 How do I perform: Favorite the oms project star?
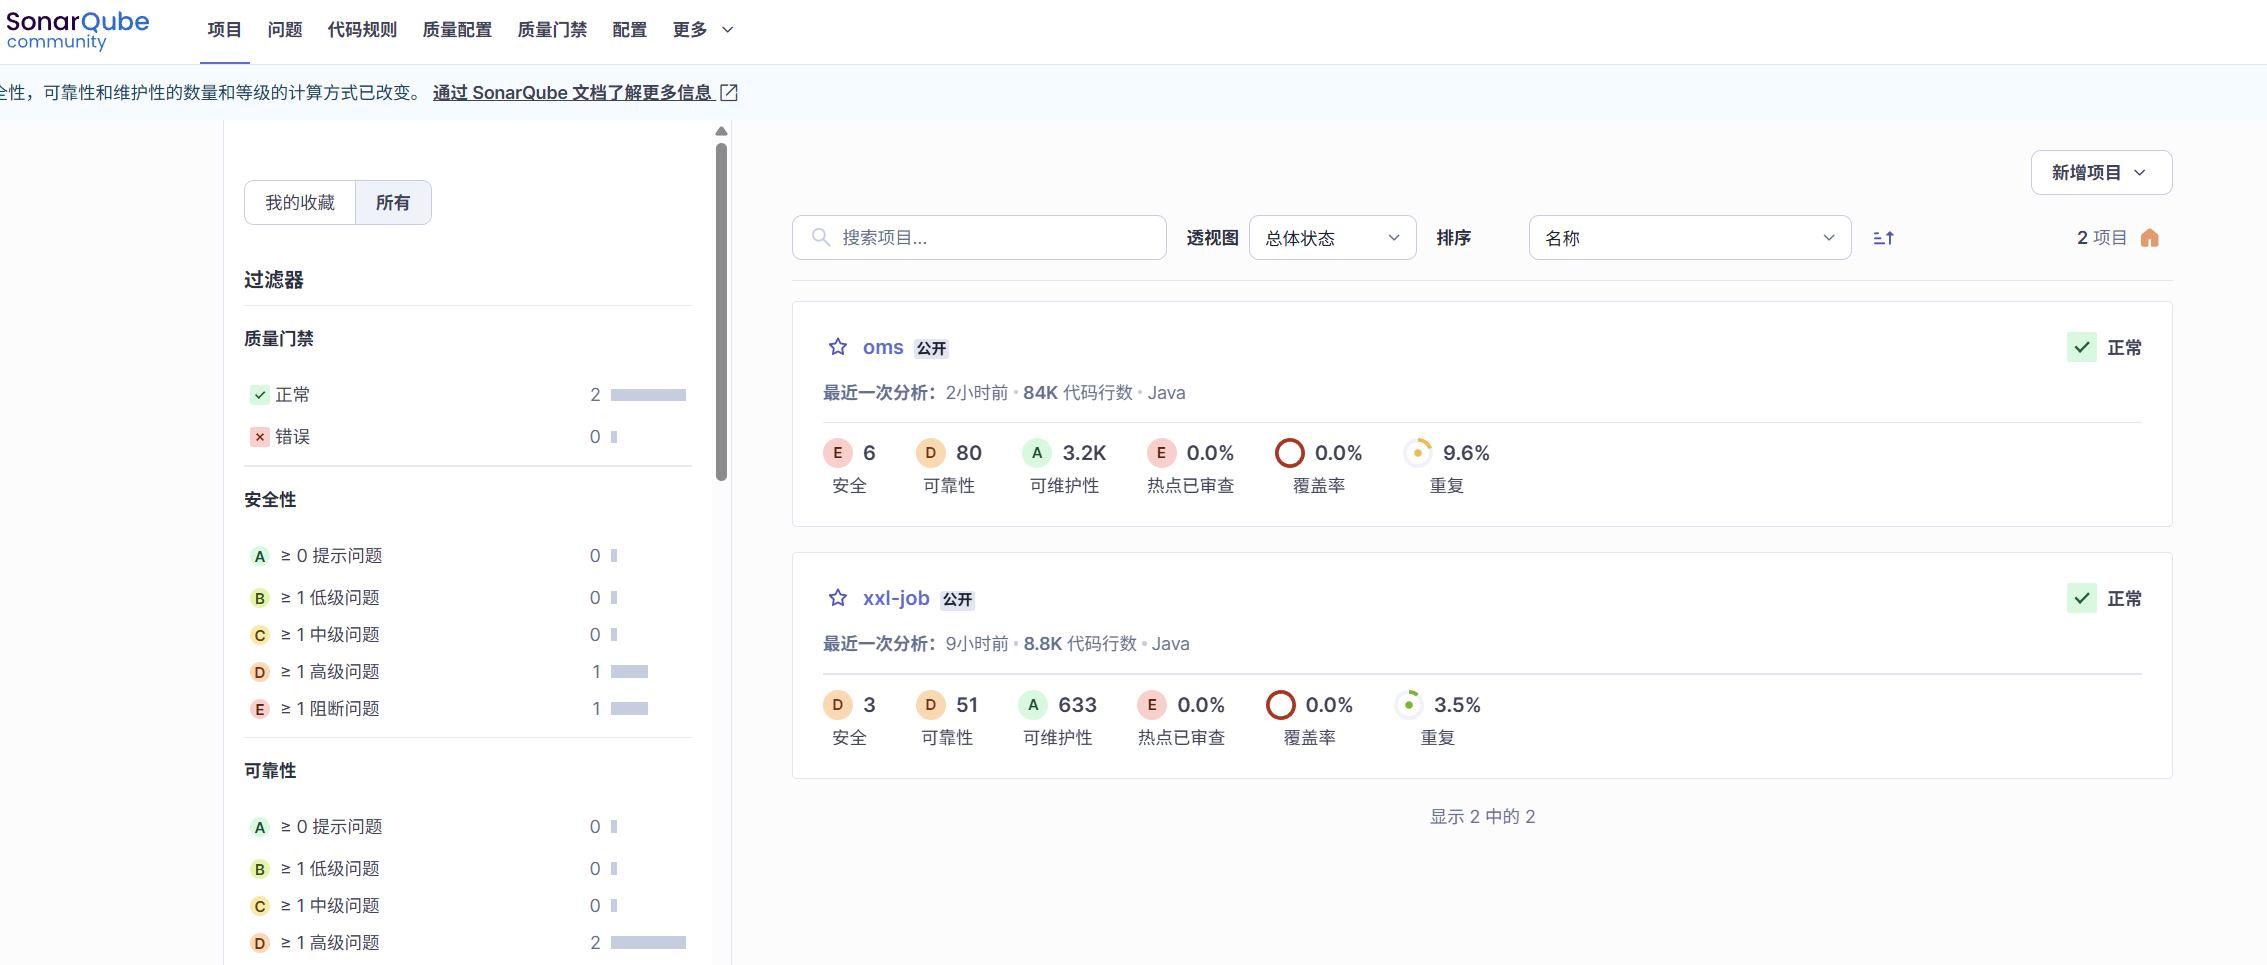pos(838,347)
